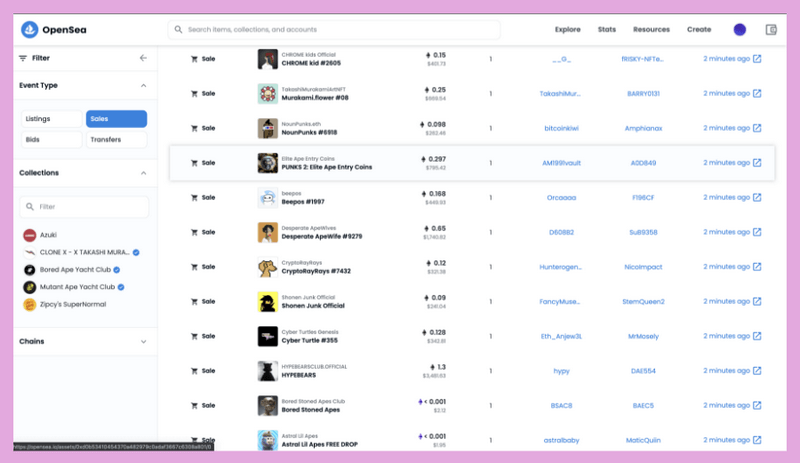Click cart icon in CHROME kid sale row

(194, 59)
